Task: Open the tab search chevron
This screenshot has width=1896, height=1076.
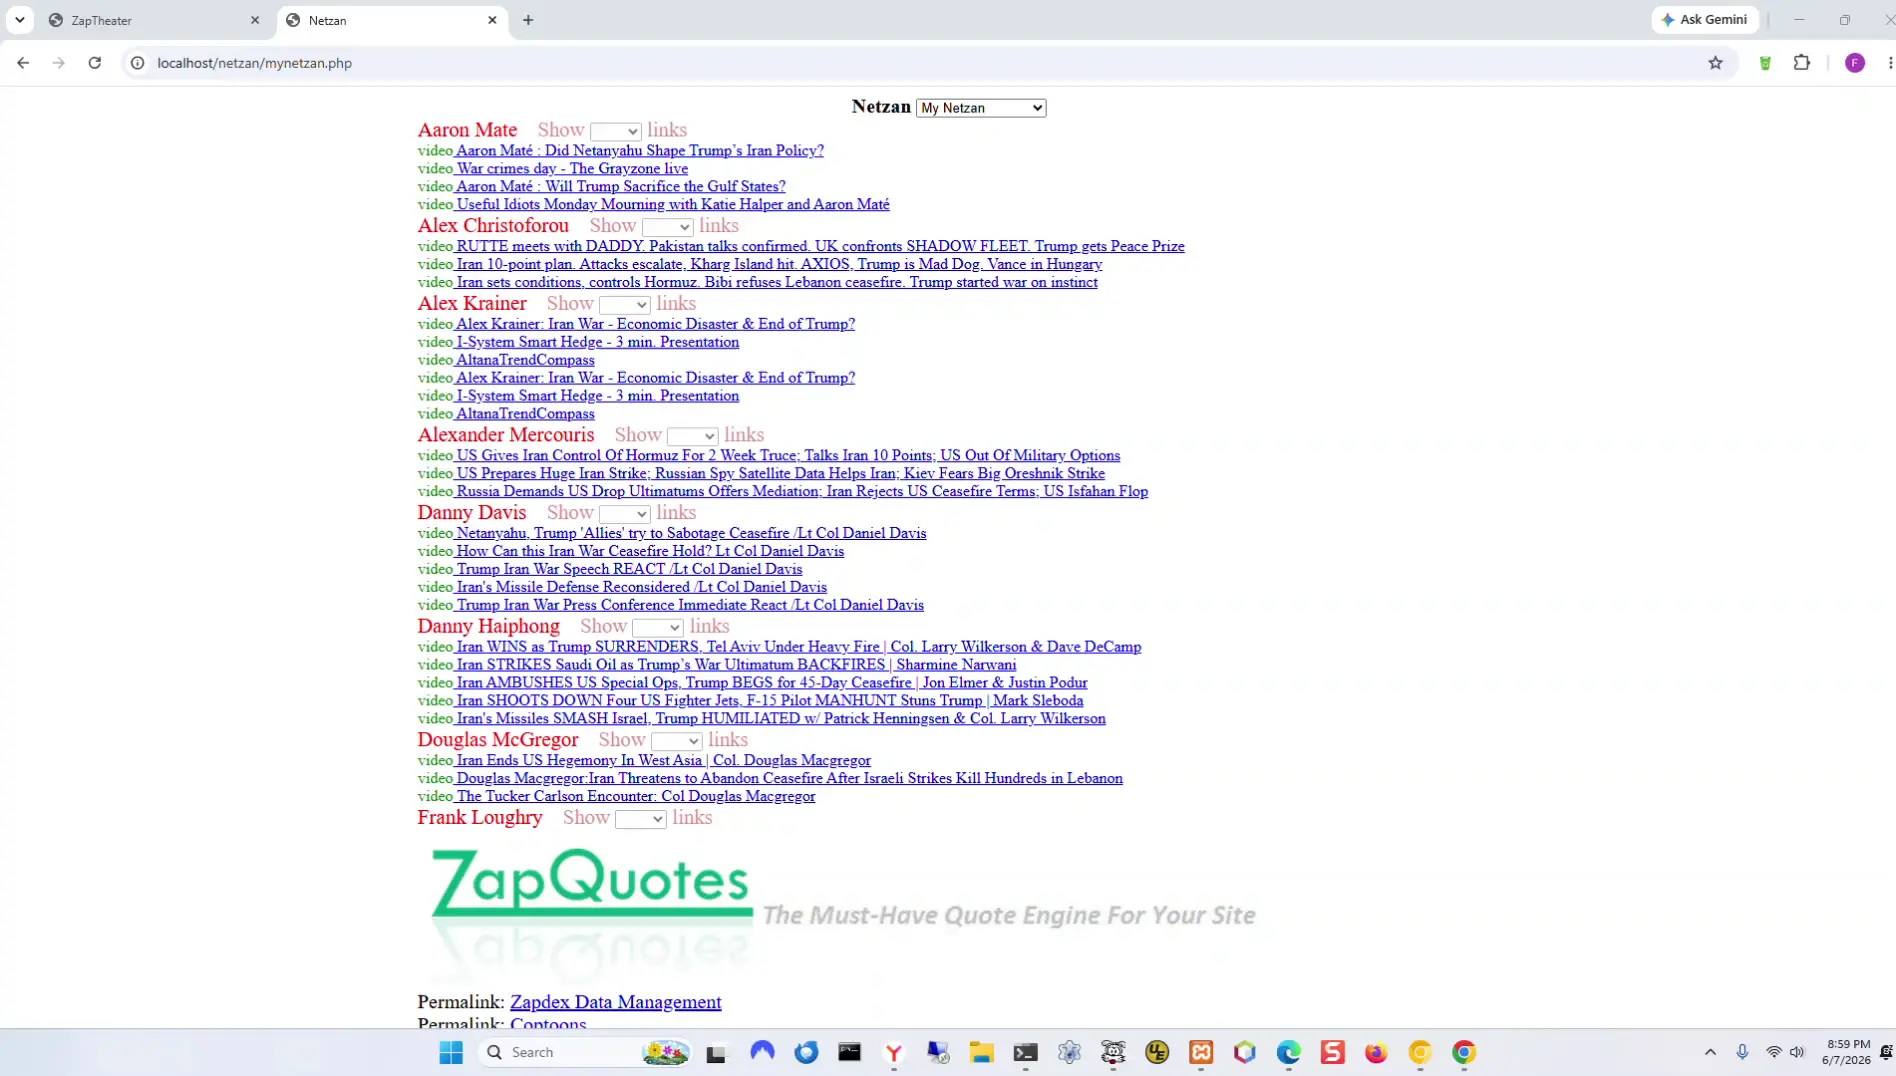Action: (20, 20)
